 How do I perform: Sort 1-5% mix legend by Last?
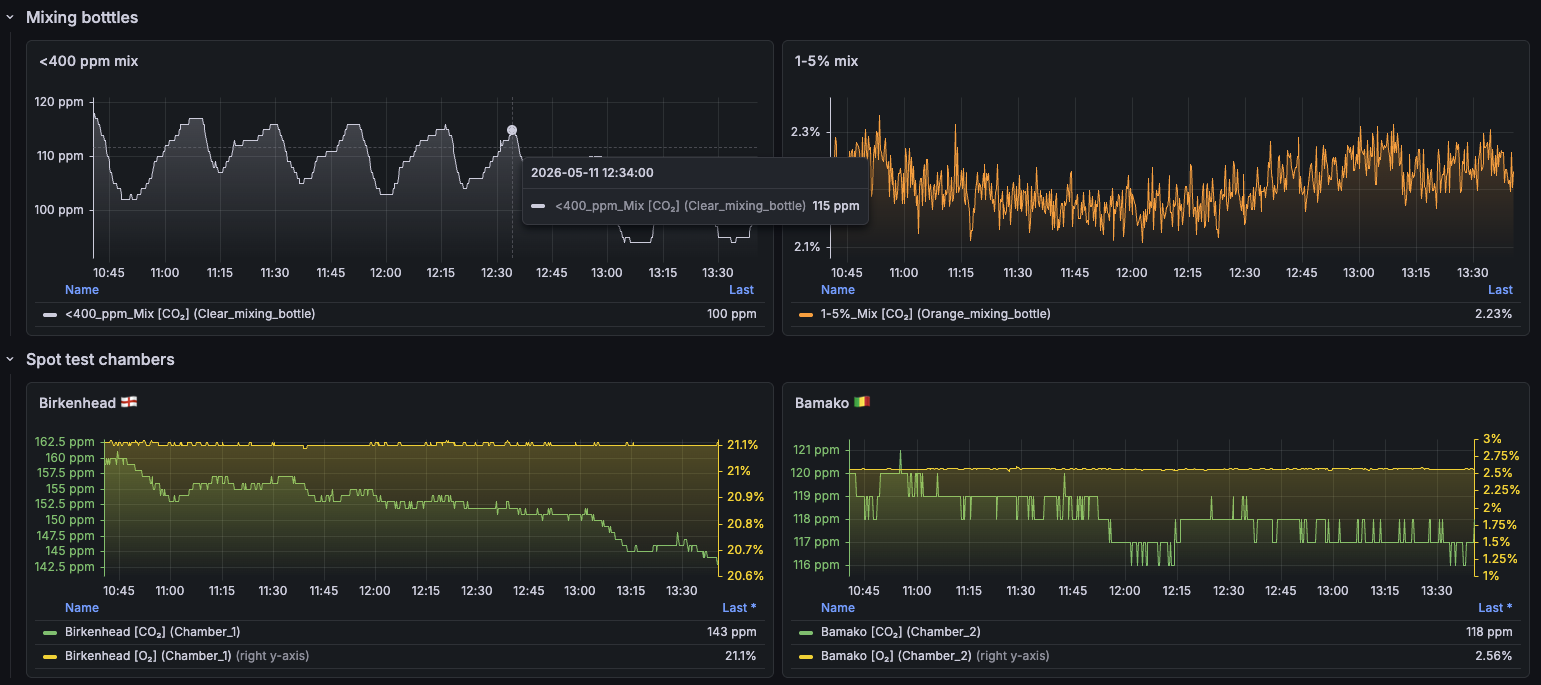(1500, 290)
